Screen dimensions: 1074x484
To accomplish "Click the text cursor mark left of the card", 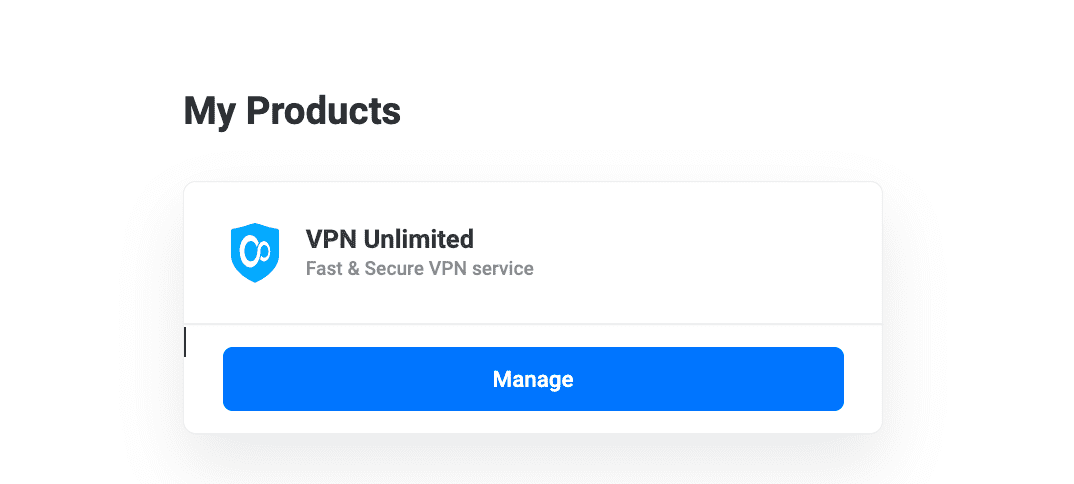I will pyautogui.click(x=185, y=342).
